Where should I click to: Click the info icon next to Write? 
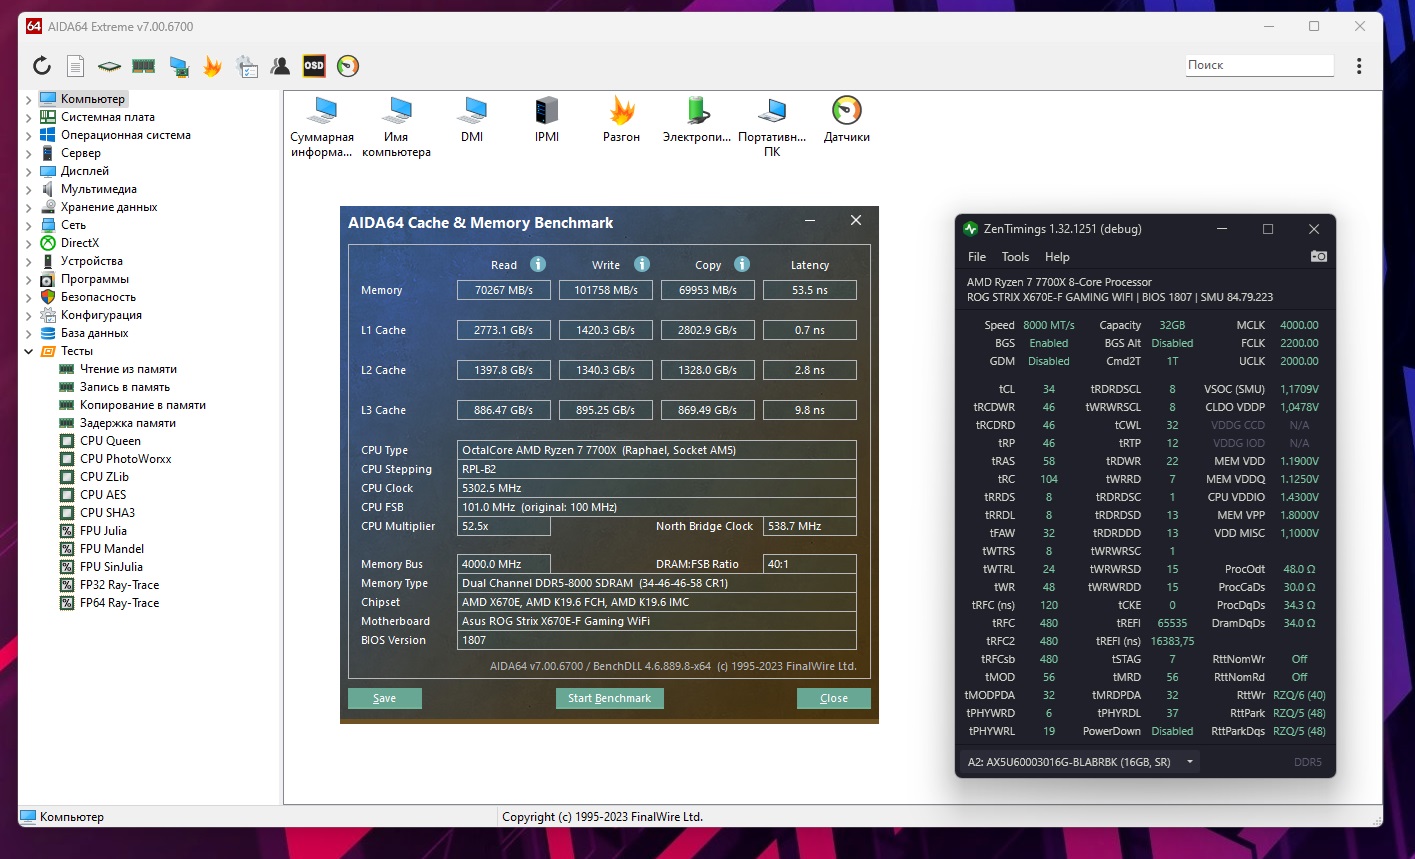point(642,265)
